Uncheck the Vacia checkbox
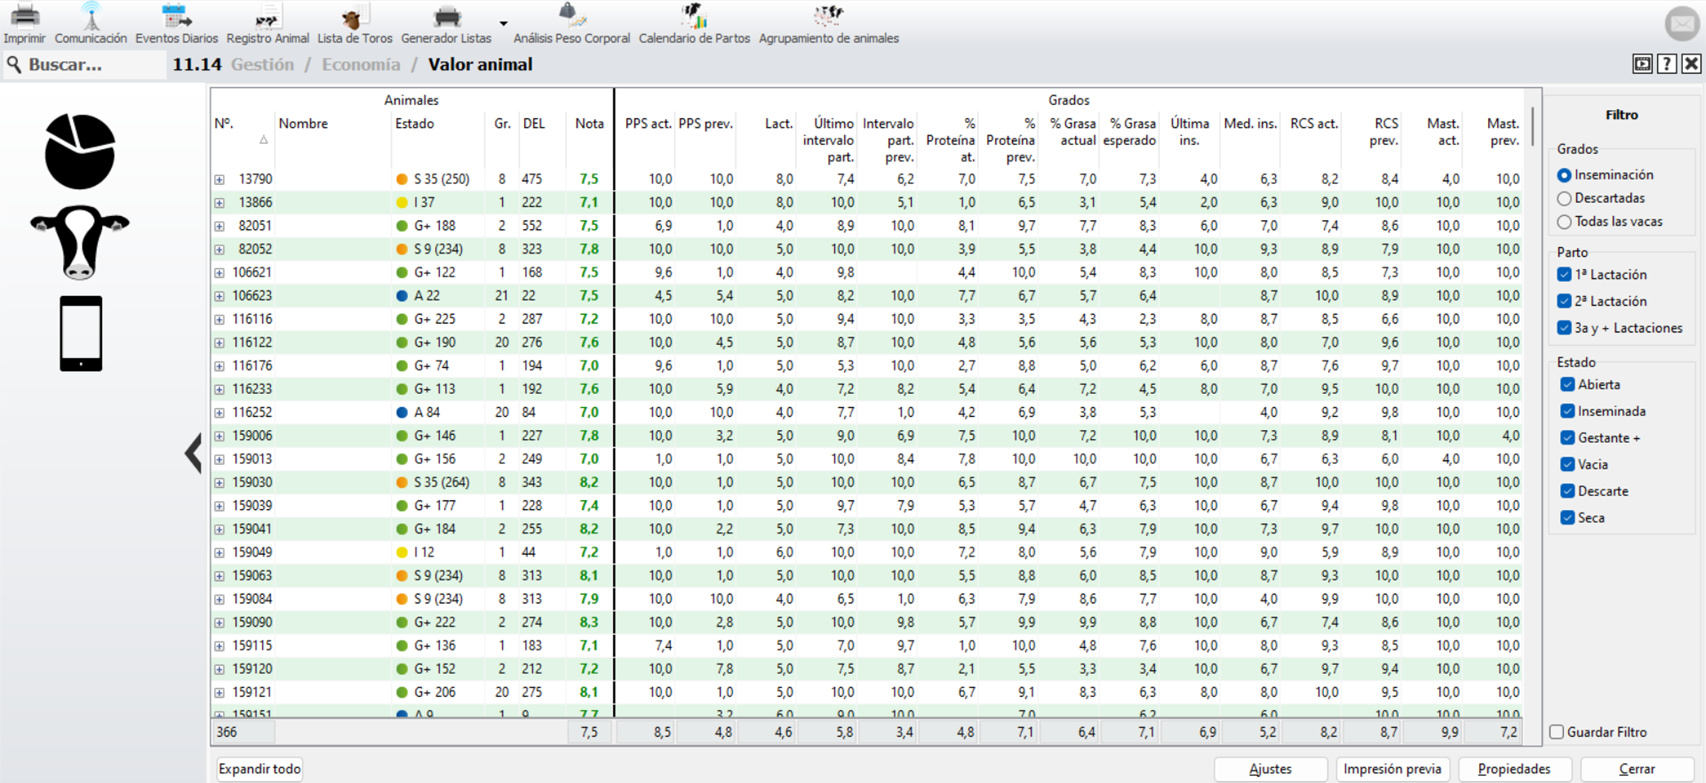The height and width of the screenshot is (783, 1706). tap(1567, 464)
